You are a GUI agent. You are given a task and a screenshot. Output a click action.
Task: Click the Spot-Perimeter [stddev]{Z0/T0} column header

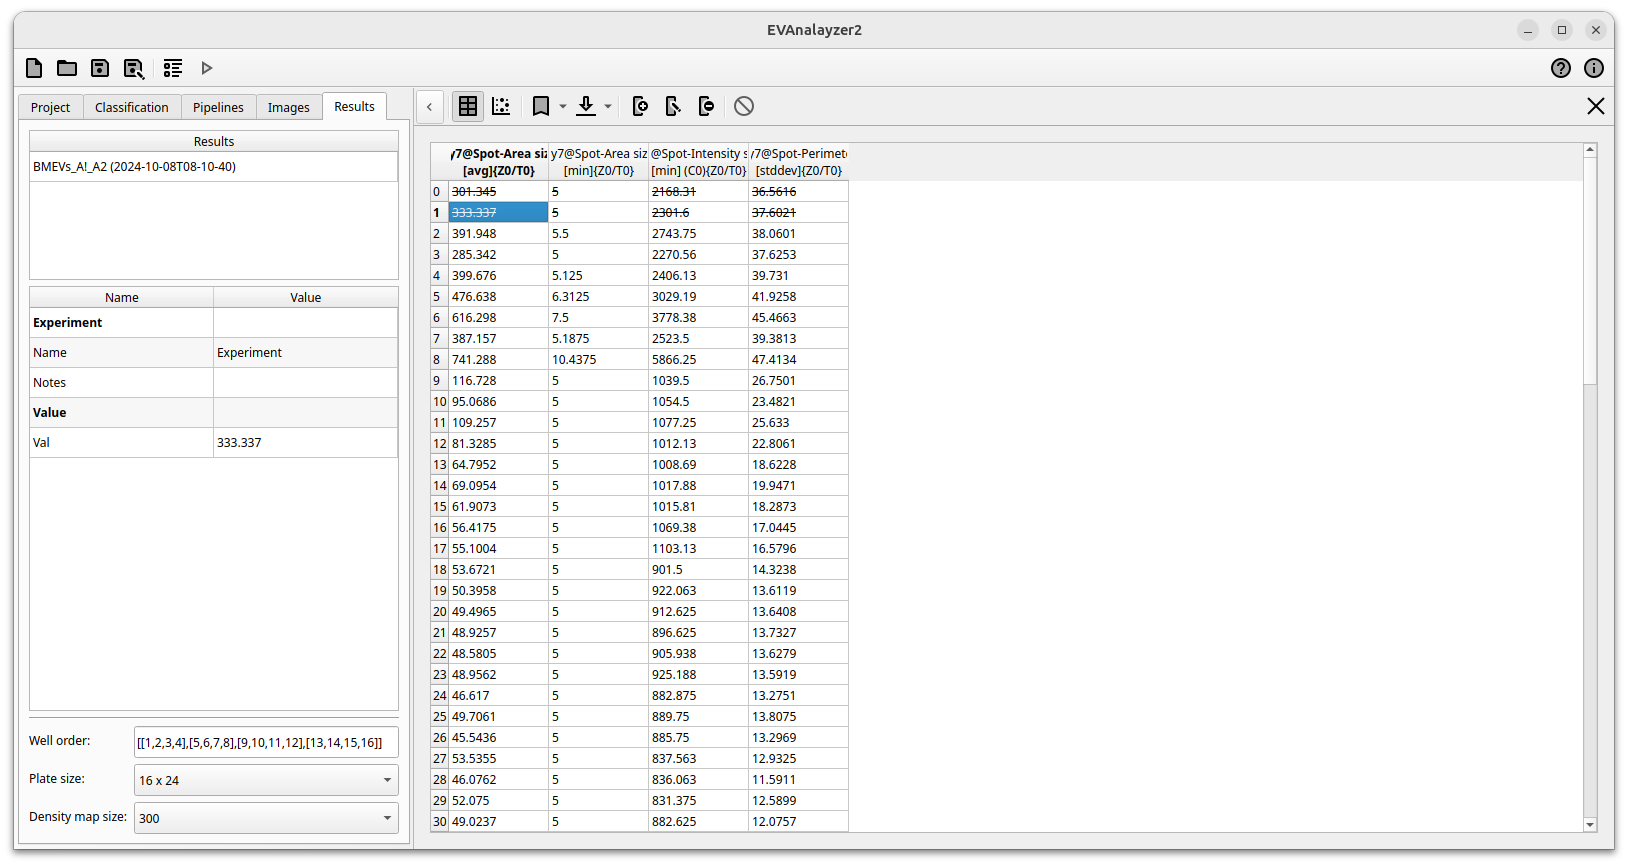(798, 162)
